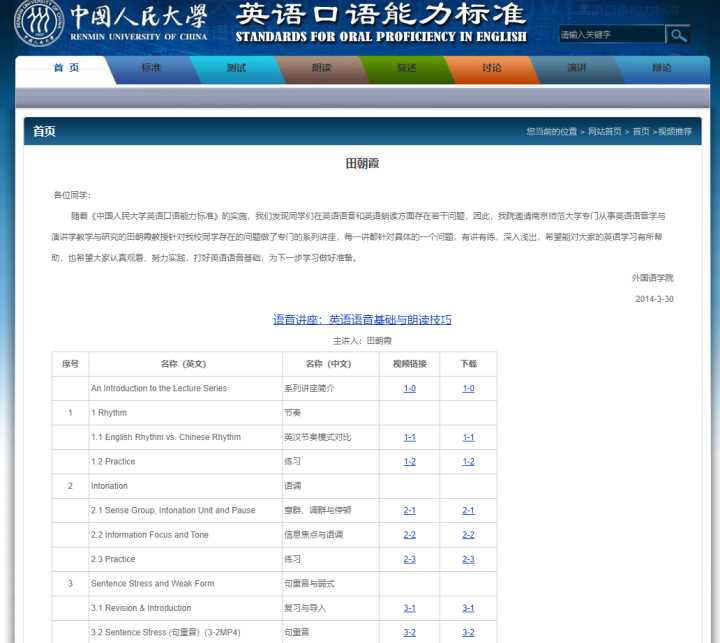Open video link 2-1 for Sense Group
The height and width of the screenshot is (643, 720).
[410, 510]
